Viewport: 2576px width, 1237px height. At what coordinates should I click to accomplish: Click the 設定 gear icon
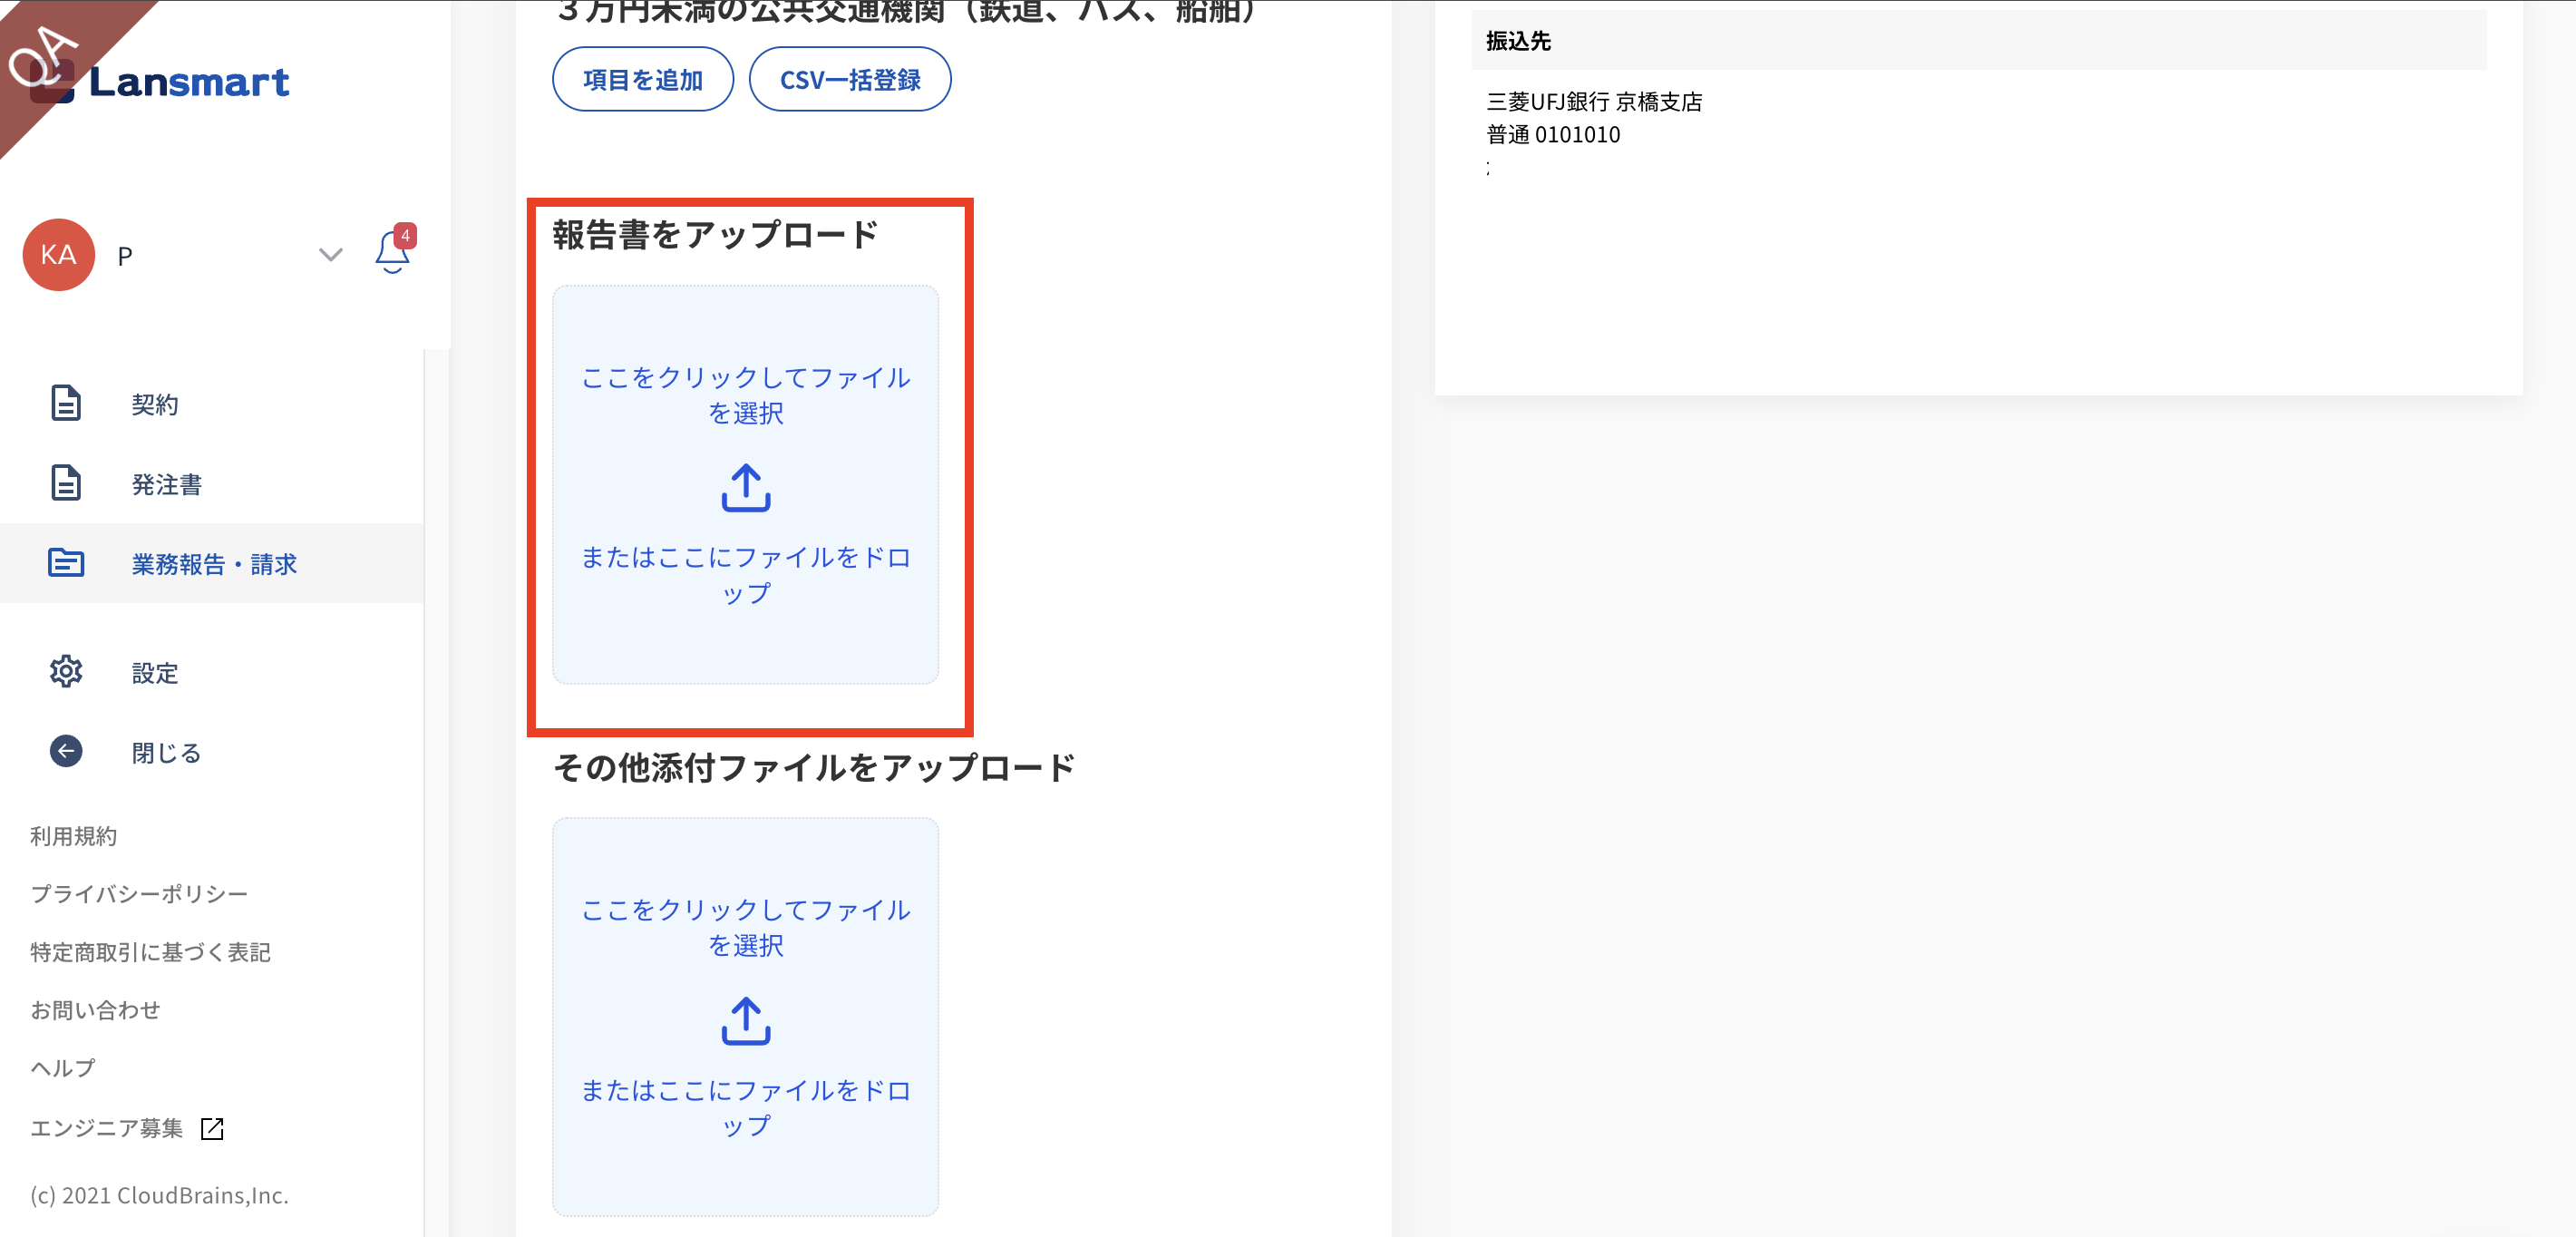pyautogui.click(x=66, y=671)
